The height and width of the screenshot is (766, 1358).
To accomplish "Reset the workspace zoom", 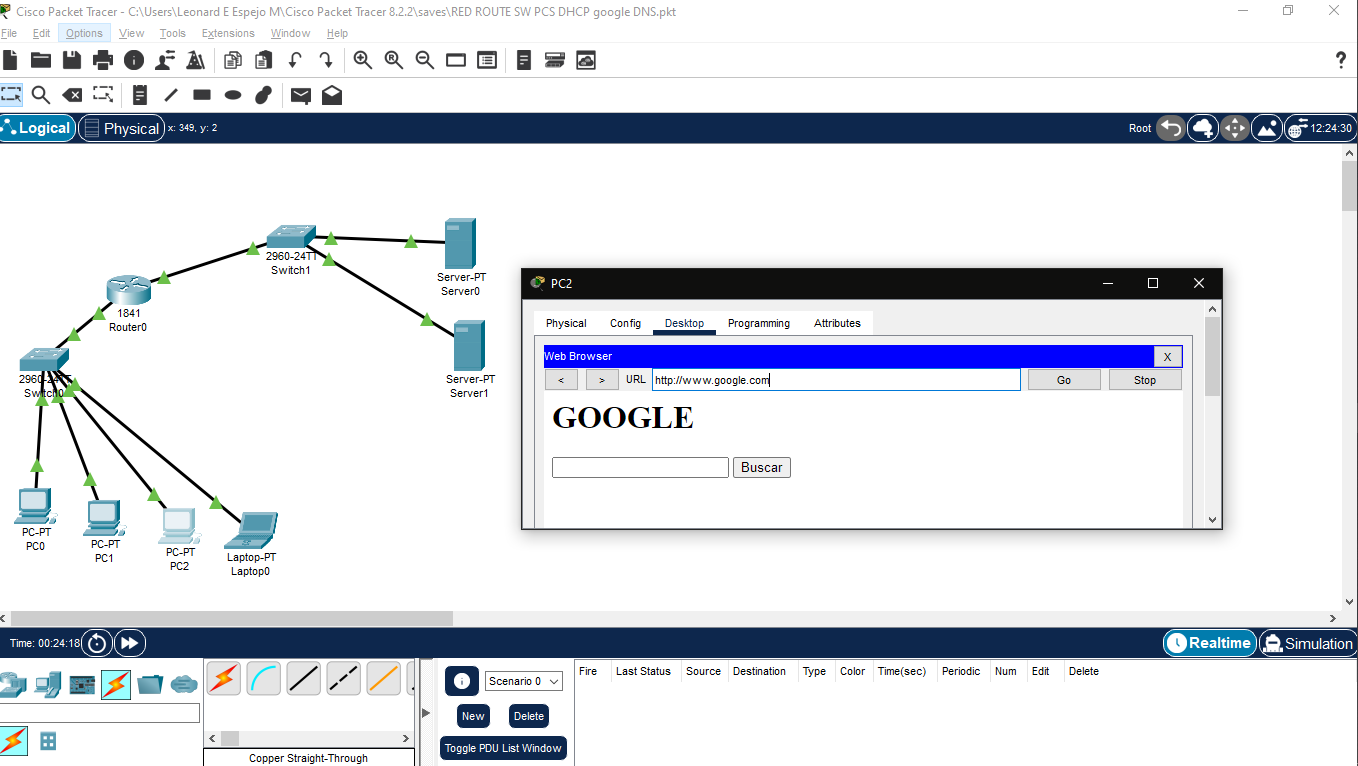I will (394, 60).
